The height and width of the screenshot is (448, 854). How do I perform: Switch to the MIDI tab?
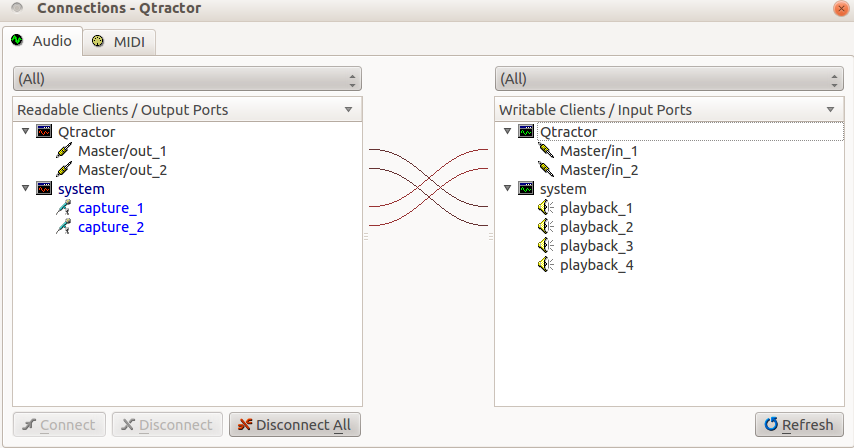tap(119, 42)
